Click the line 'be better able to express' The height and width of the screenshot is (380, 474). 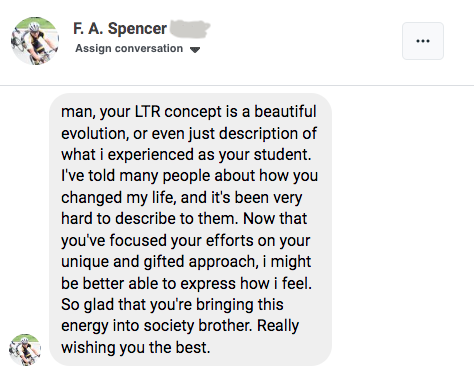[187, 284]
